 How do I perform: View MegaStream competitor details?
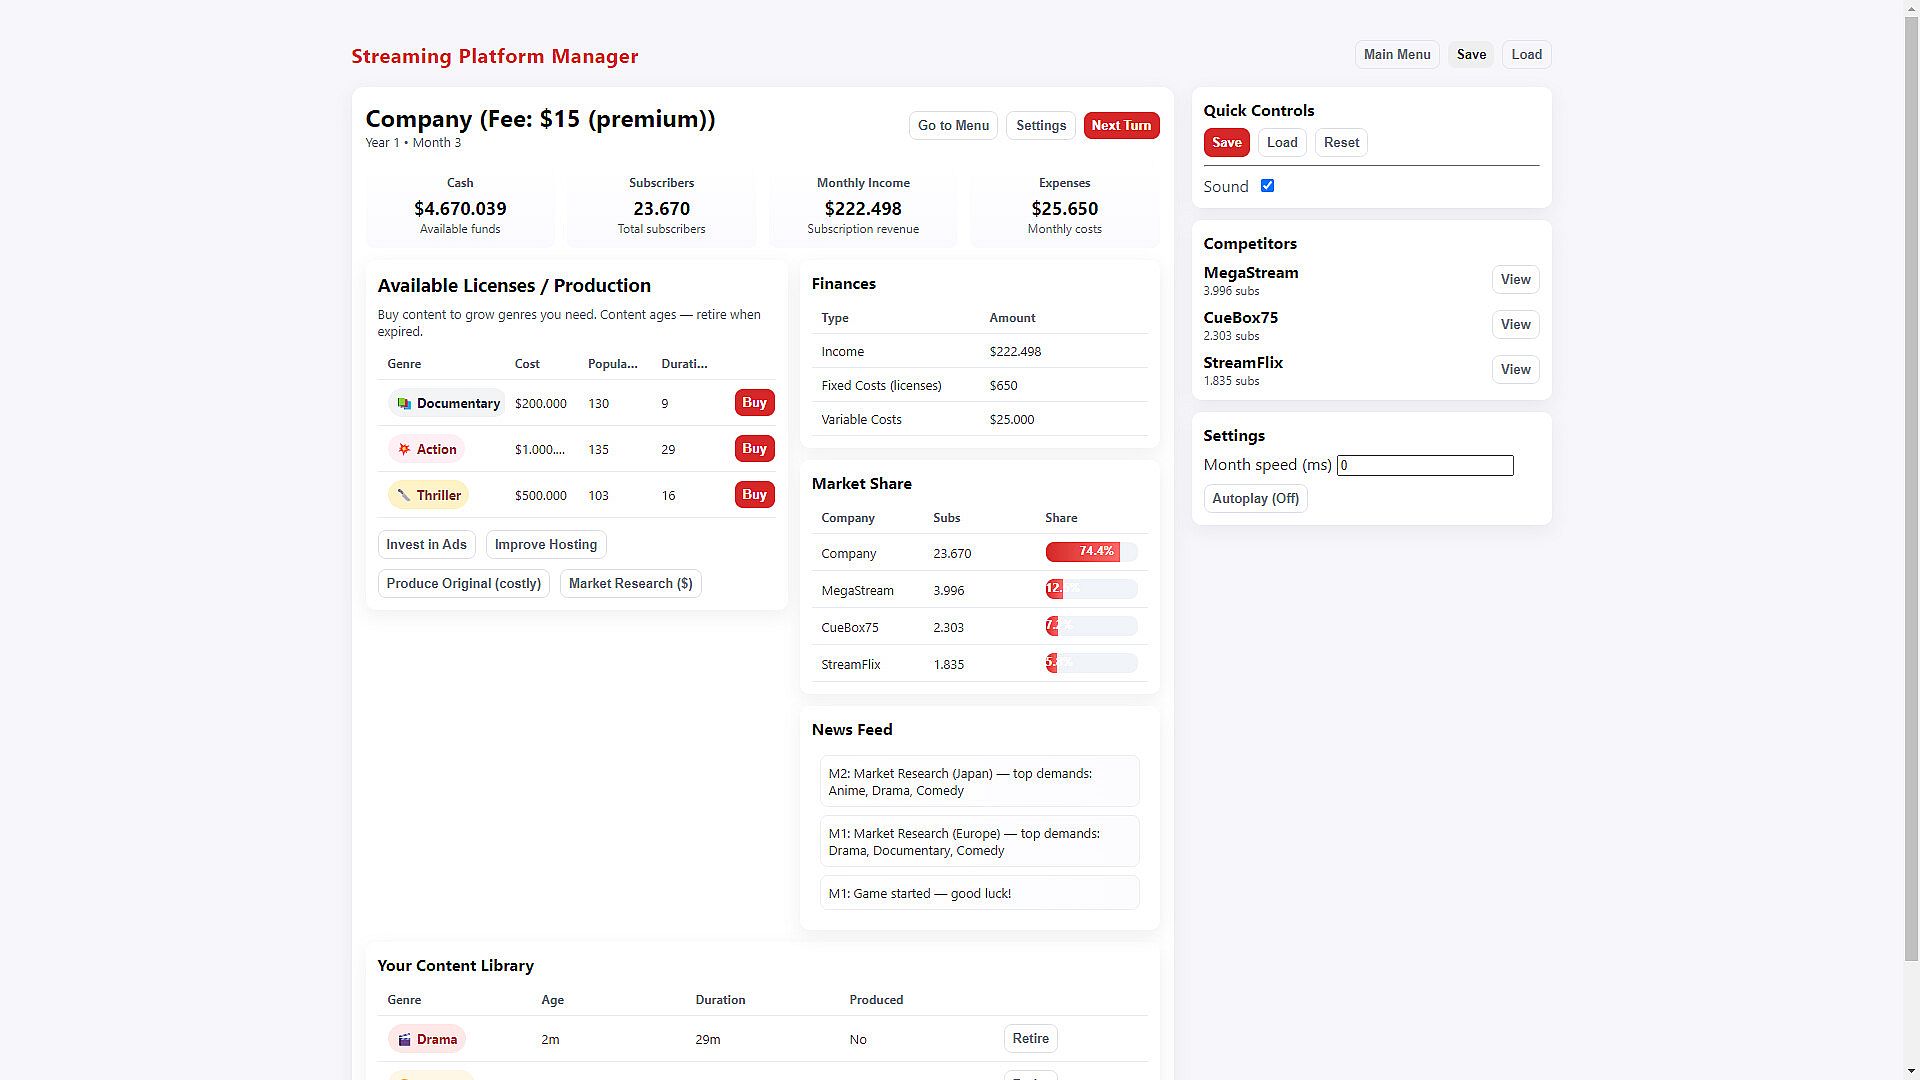[1514, 280]
